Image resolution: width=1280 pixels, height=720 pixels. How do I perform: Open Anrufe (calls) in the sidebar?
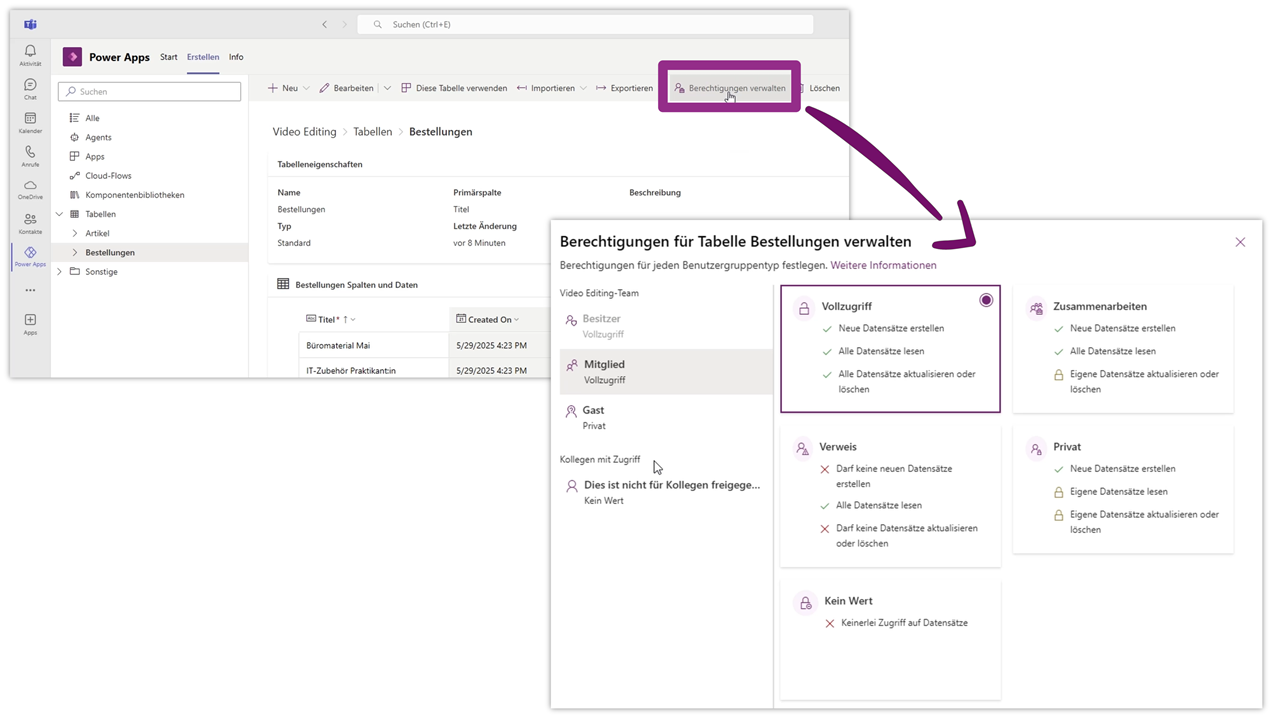[x=30, y=155]
